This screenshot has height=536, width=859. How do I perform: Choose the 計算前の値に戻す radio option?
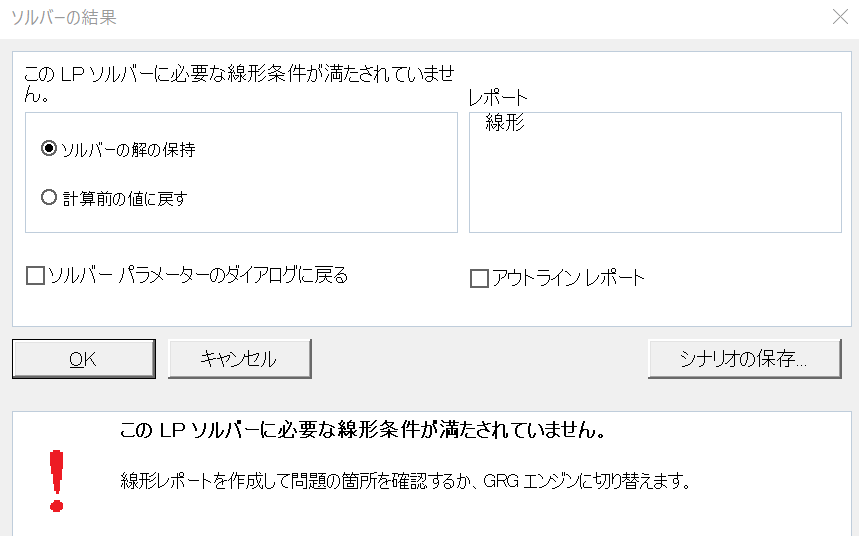[49, 198]
